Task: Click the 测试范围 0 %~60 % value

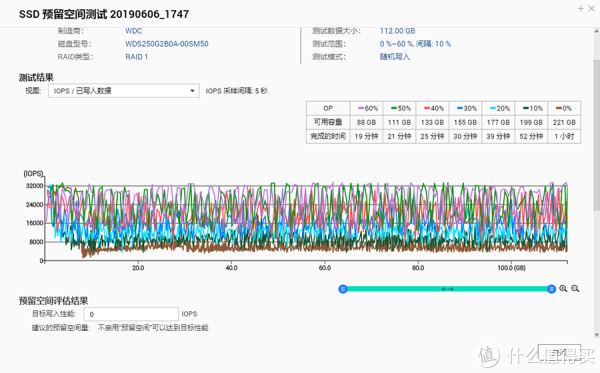Action: [415, 44]
